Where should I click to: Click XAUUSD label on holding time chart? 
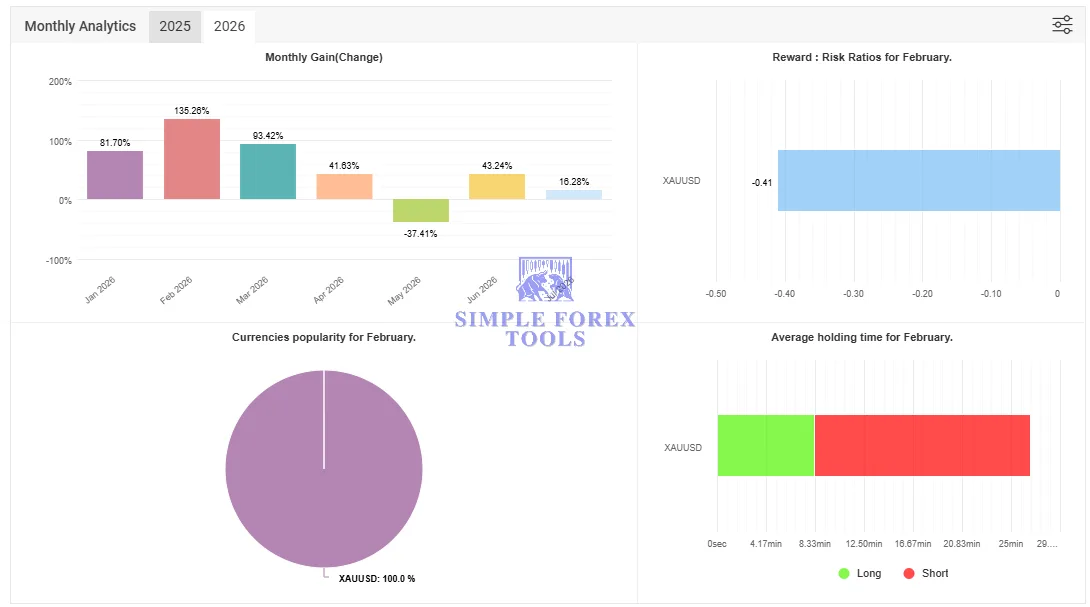683,448
